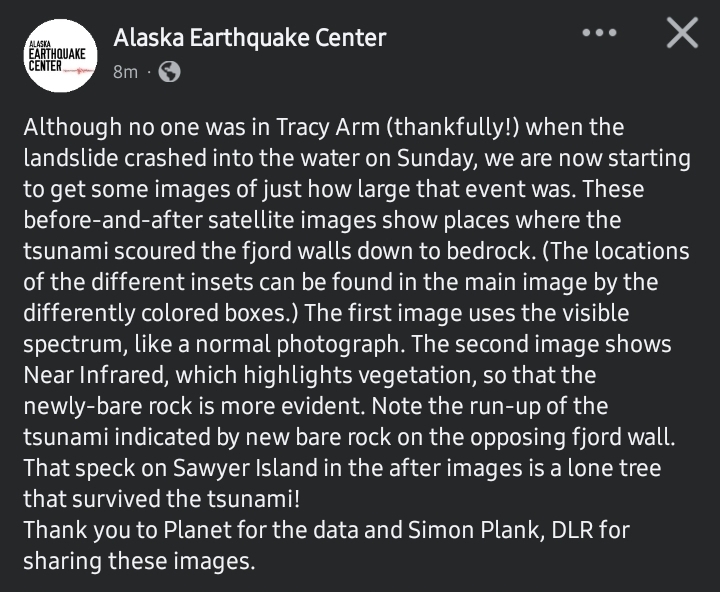The height and width of the screenshot is (592, 720).
Task: Click the globe public audience icon
Action: [x=170, y=72]
